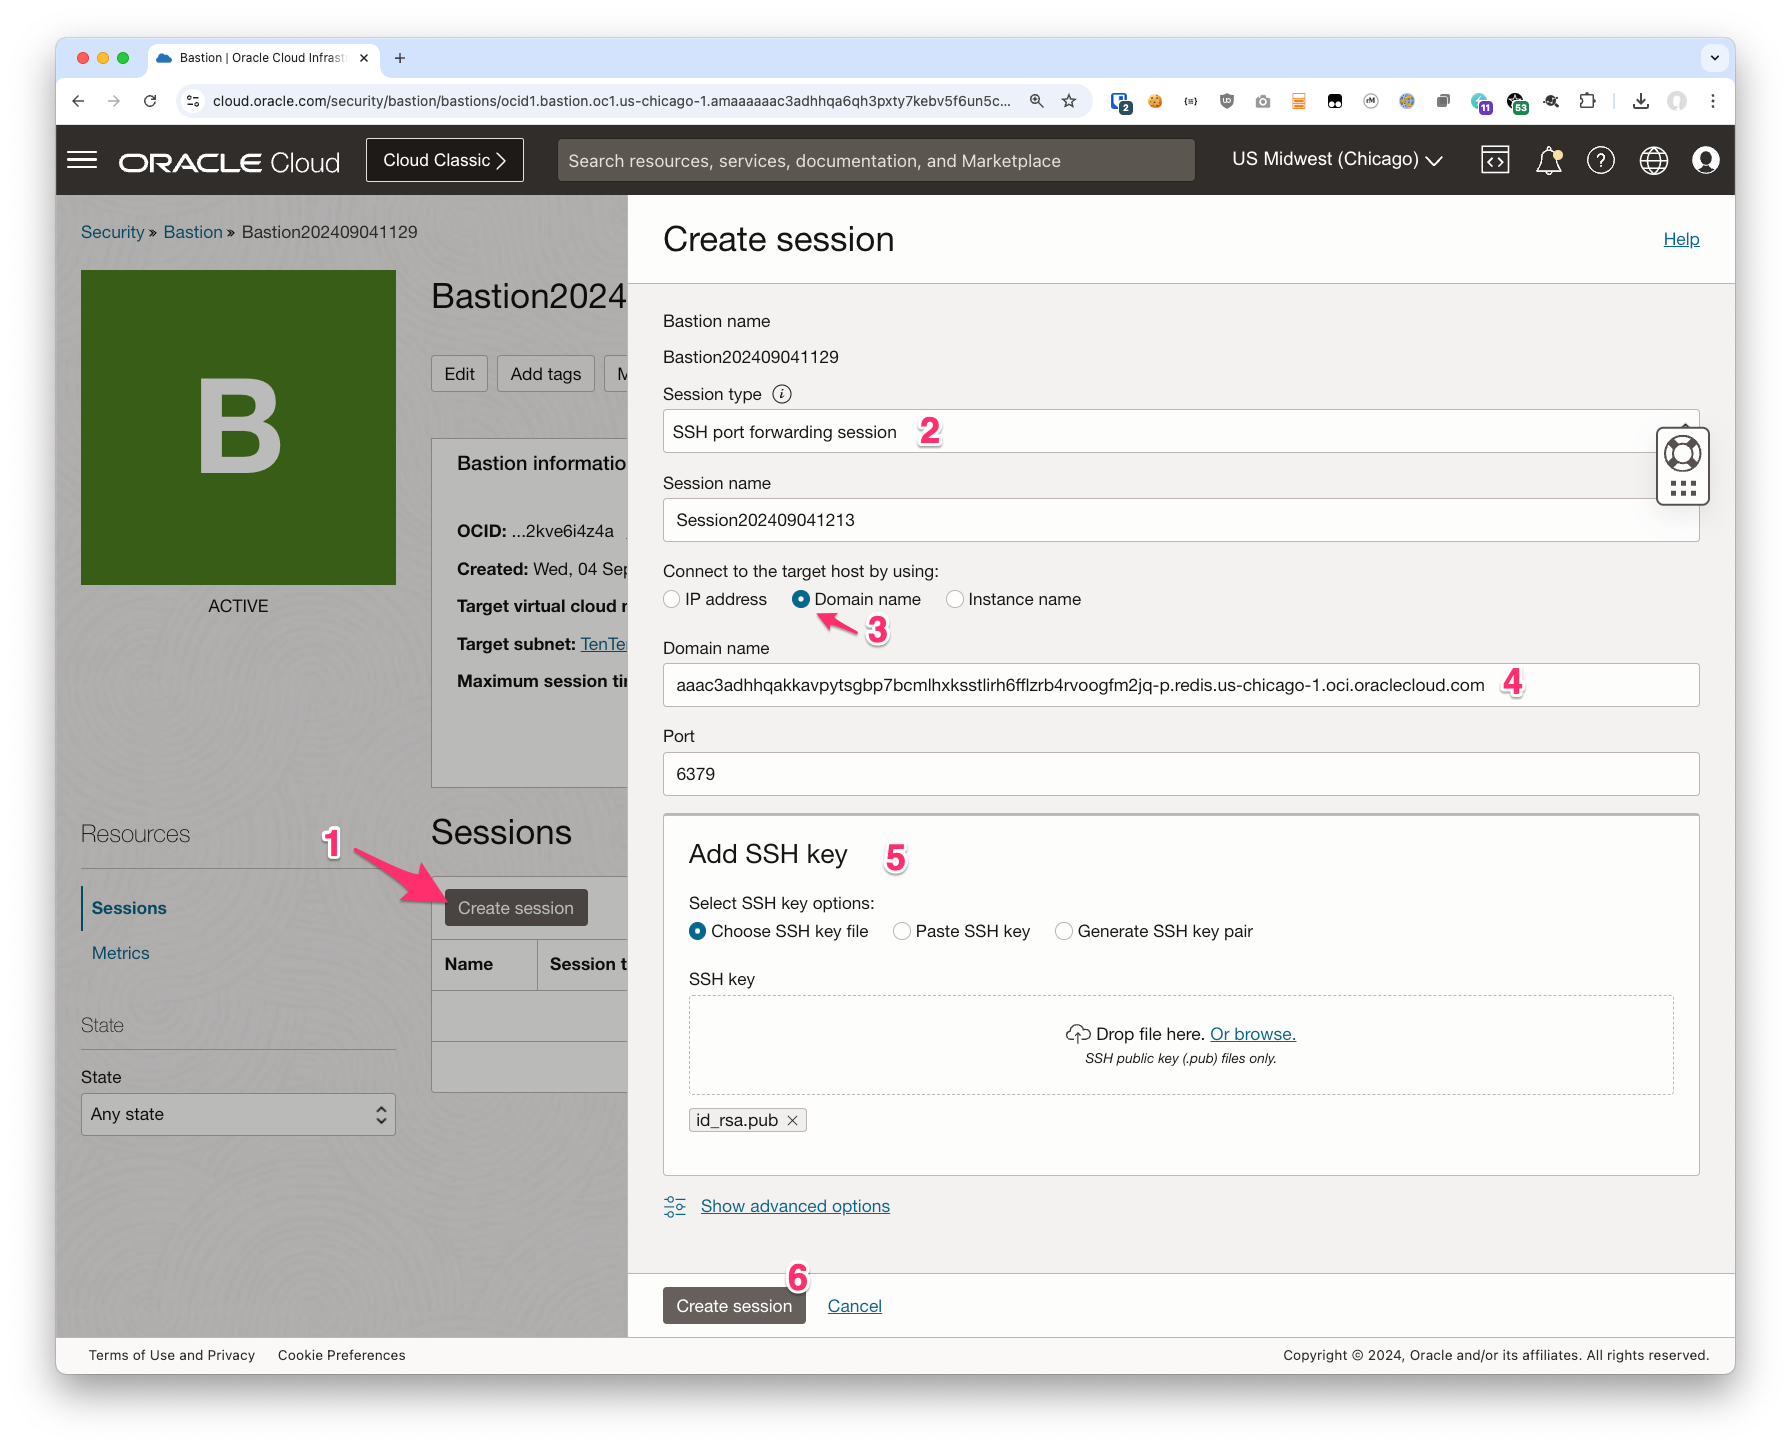
Task: Click the Create session button in panel footer
Action: tap(733, 1306)
